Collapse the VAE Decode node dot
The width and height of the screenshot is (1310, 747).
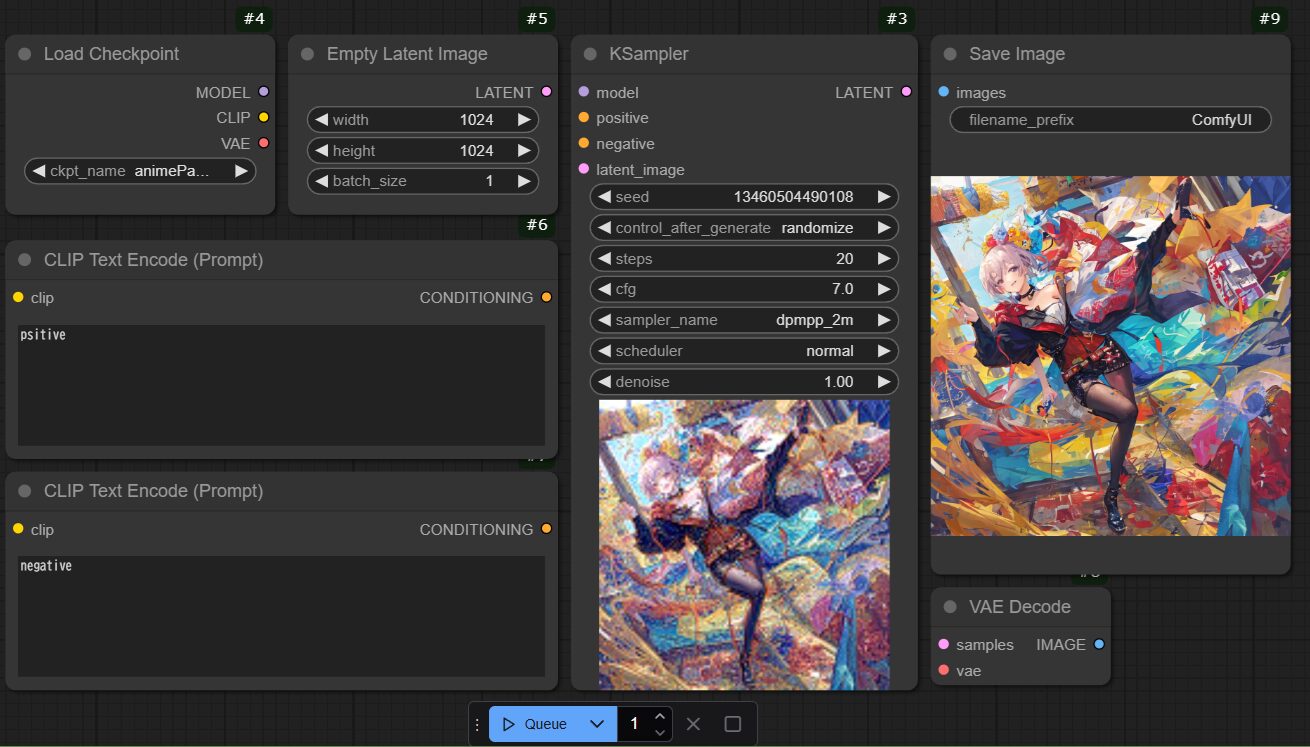point(950,607)
